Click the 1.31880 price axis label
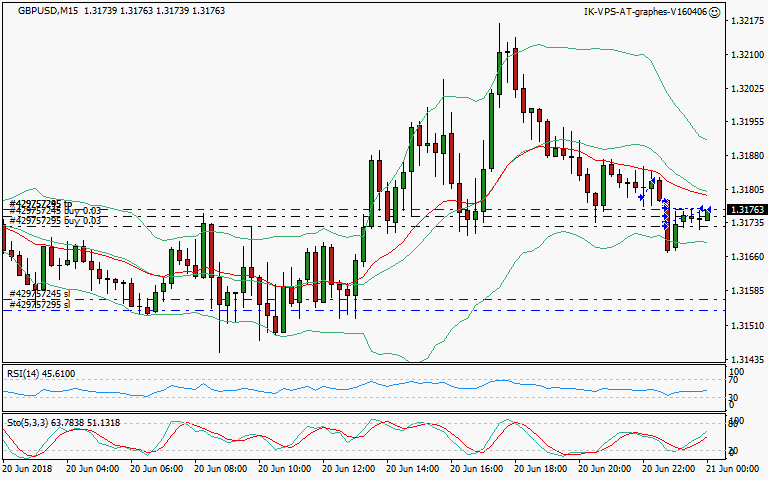The width and height of the screenshot is (768, 480). click(x=746, y=156)
